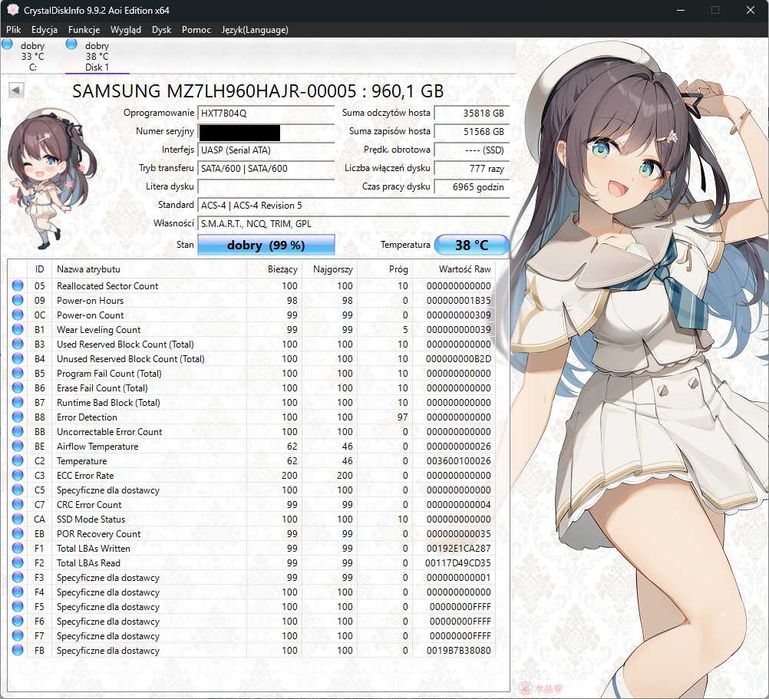Click the 38 °C temperature button

point(472,245)
